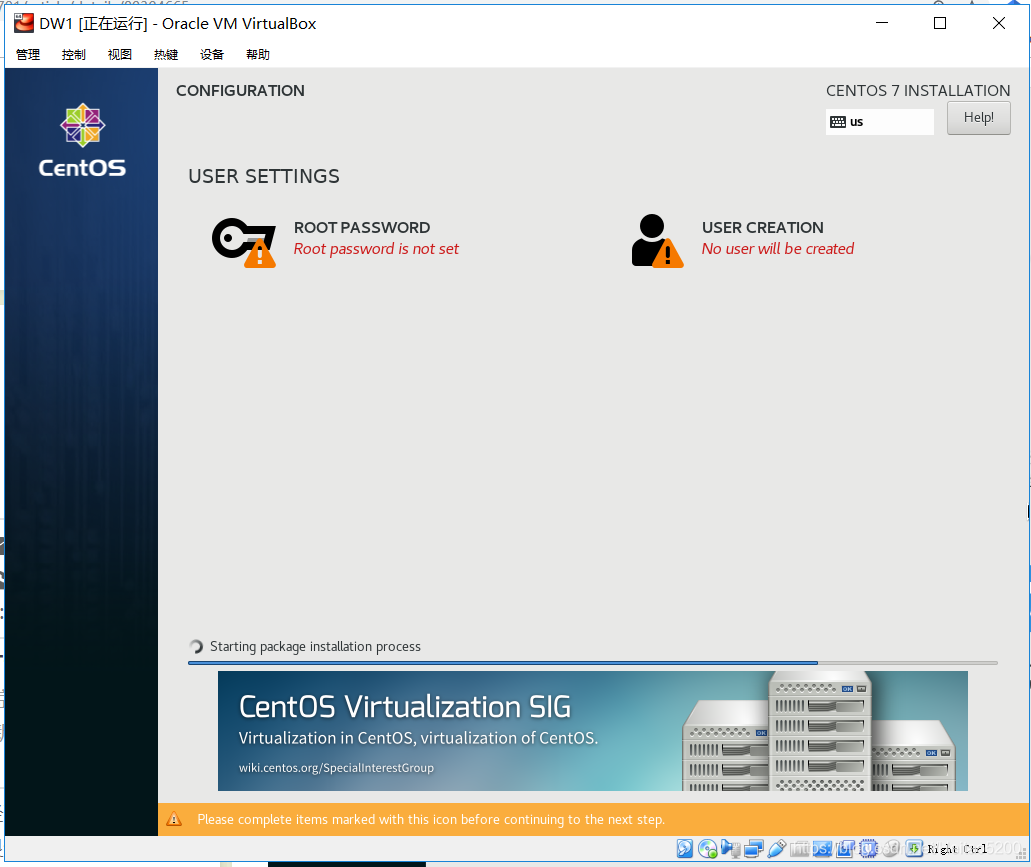Open the Root Password setup via key icon
The width and height of the screenshot is (1031, 867).
click(243, 241)
